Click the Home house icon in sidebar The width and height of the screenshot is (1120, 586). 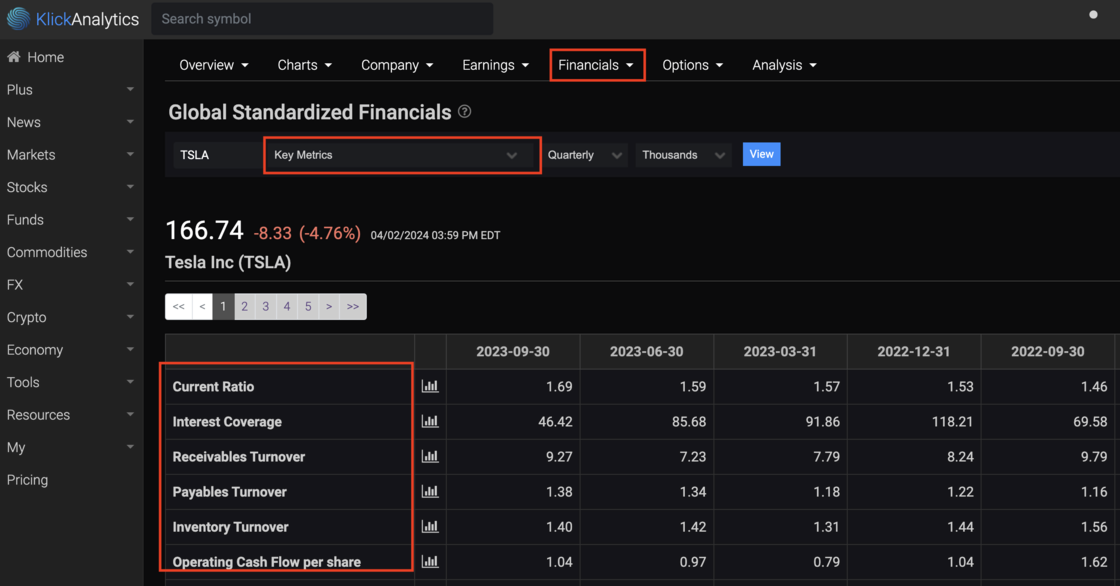[x=14, y=56]
